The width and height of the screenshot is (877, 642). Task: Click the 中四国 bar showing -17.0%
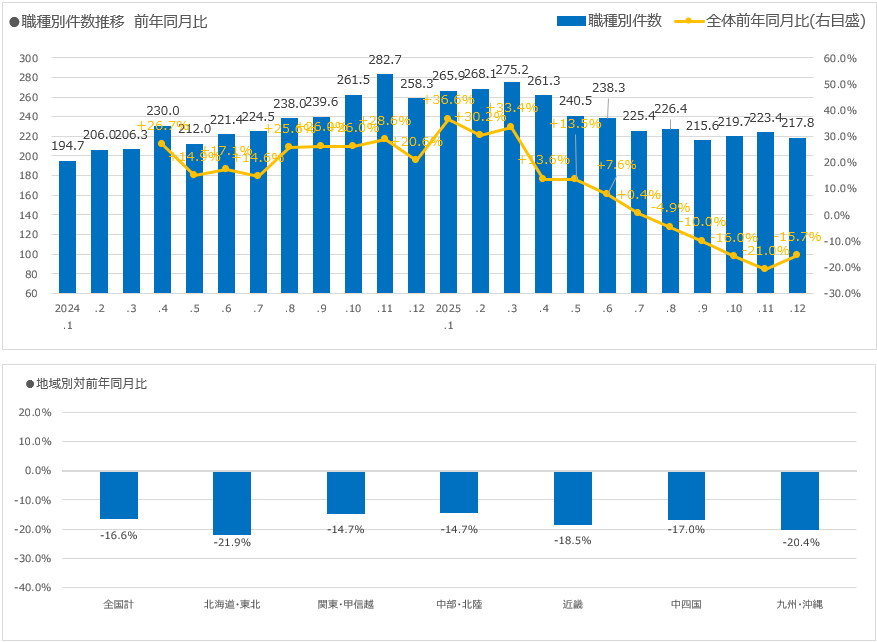pos(686,496)
